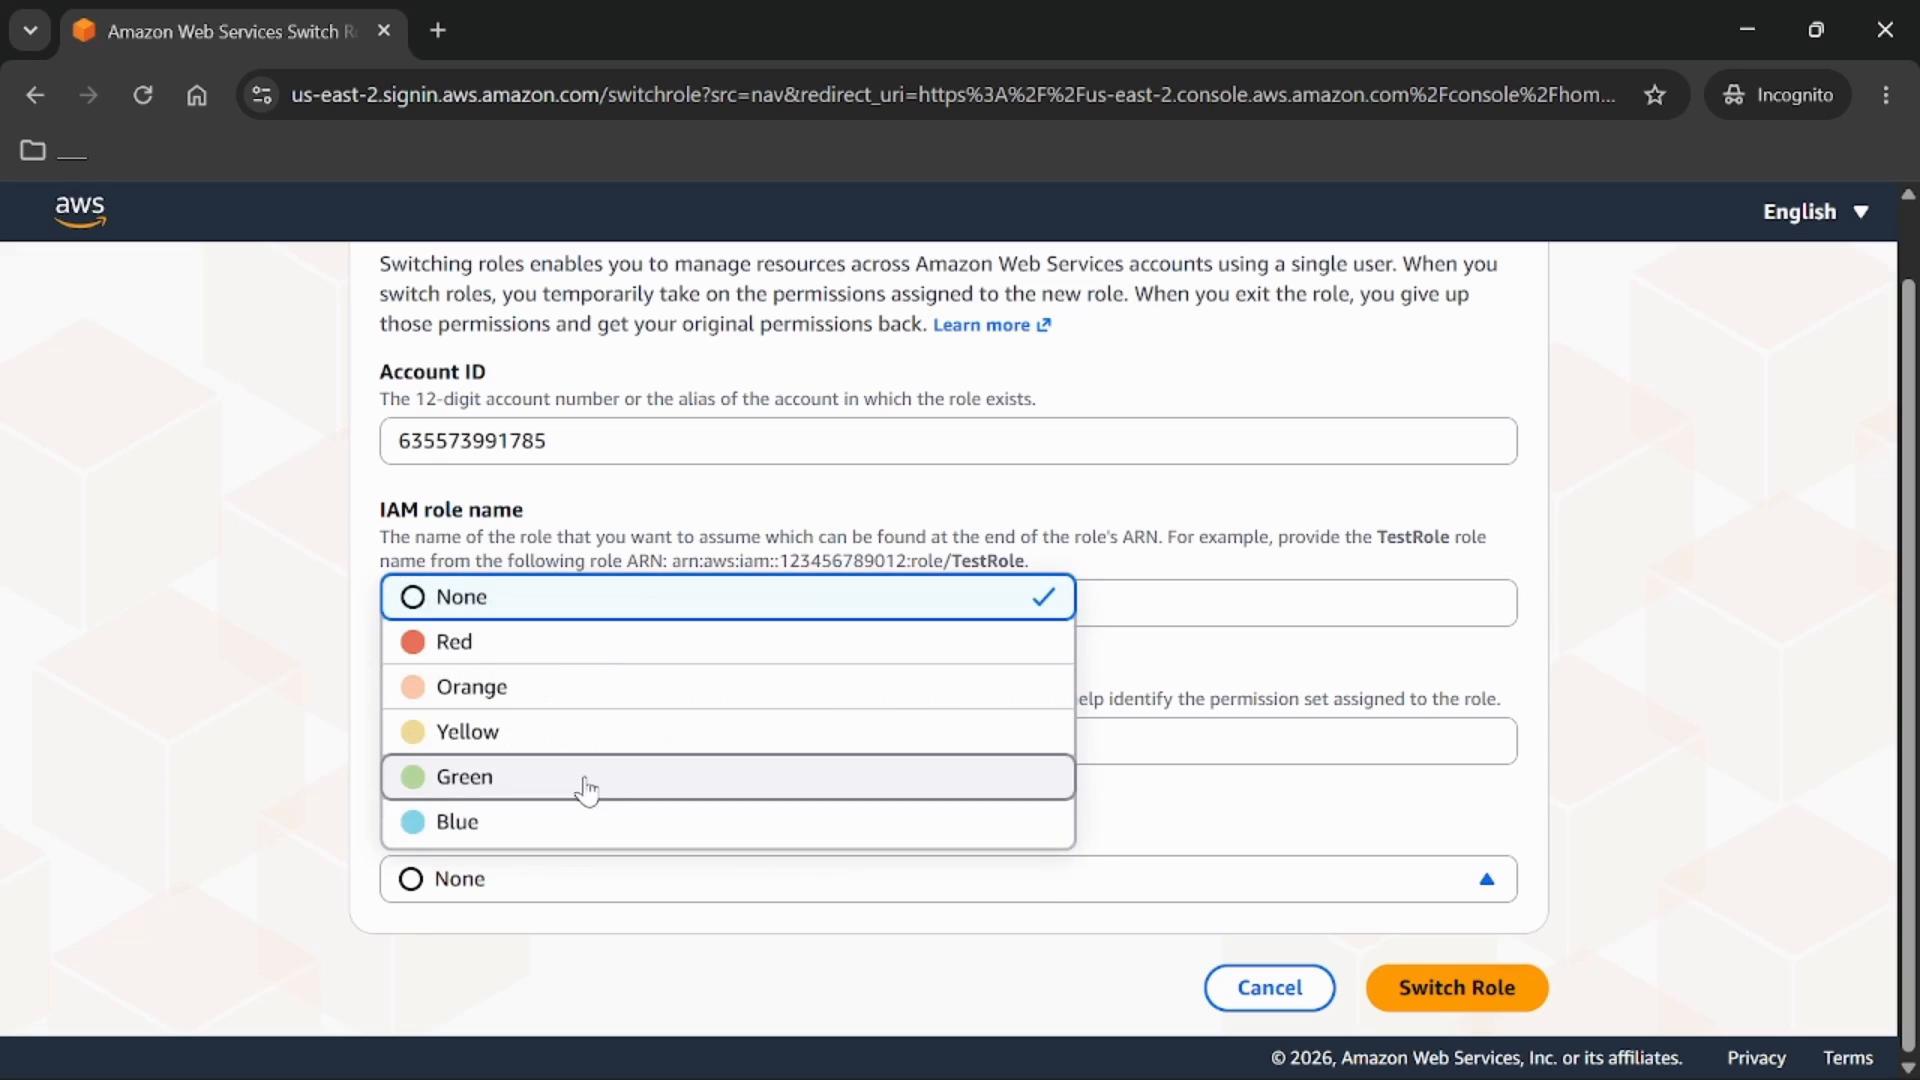Image resolution: width=1920 pixels, height=1080 pixels.
Task: Open the English language dropdown
Action: pos(1816,212)
